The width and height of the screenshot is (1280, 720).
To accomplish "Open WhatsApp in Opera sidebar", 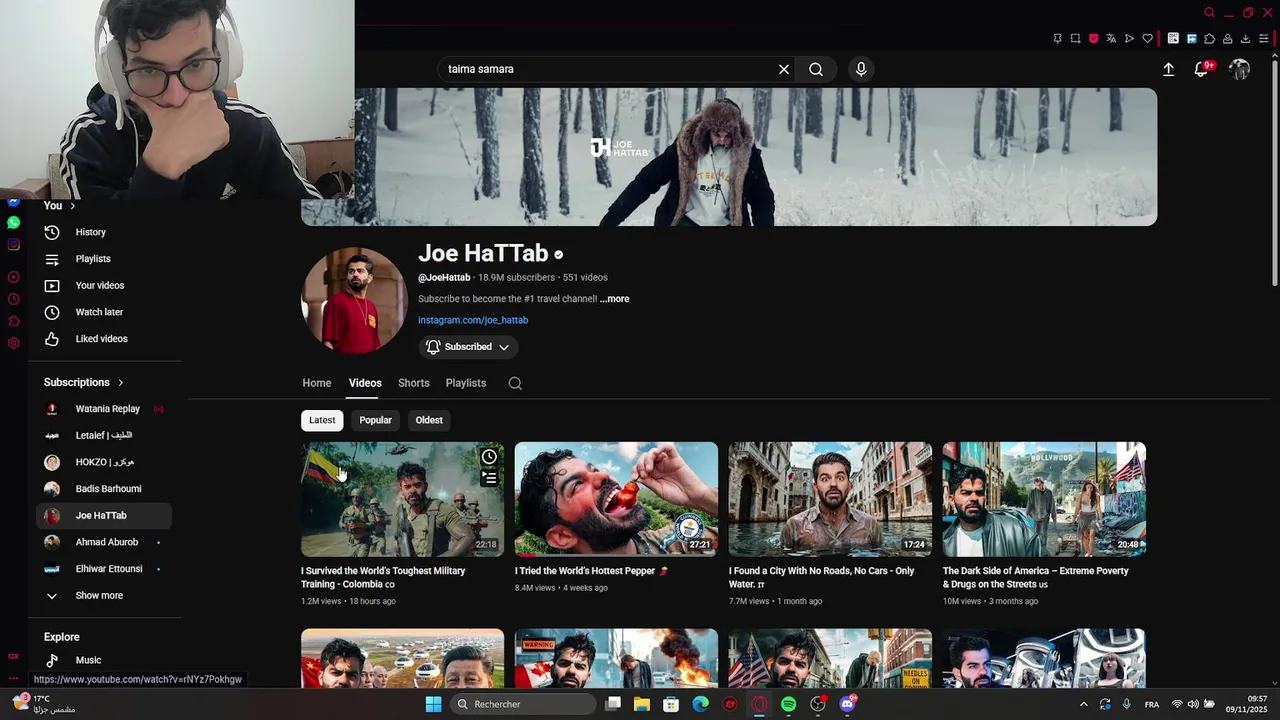I will tap(13, 223).
